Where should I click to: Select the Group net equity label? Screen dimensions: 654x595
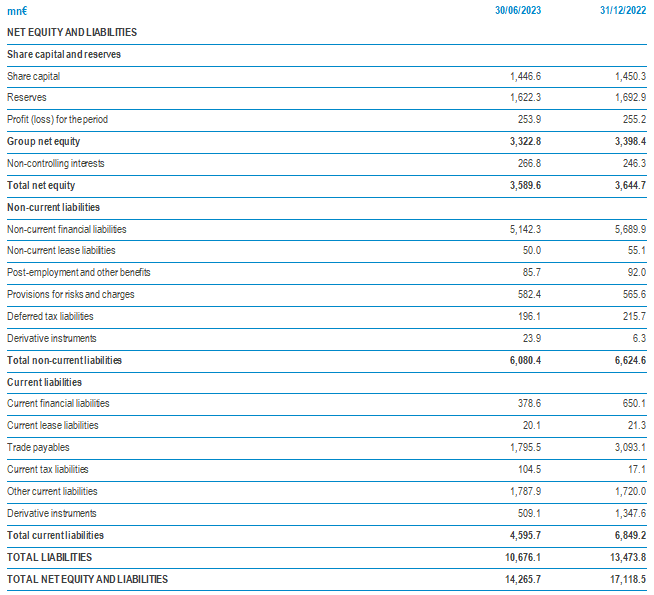43,141
